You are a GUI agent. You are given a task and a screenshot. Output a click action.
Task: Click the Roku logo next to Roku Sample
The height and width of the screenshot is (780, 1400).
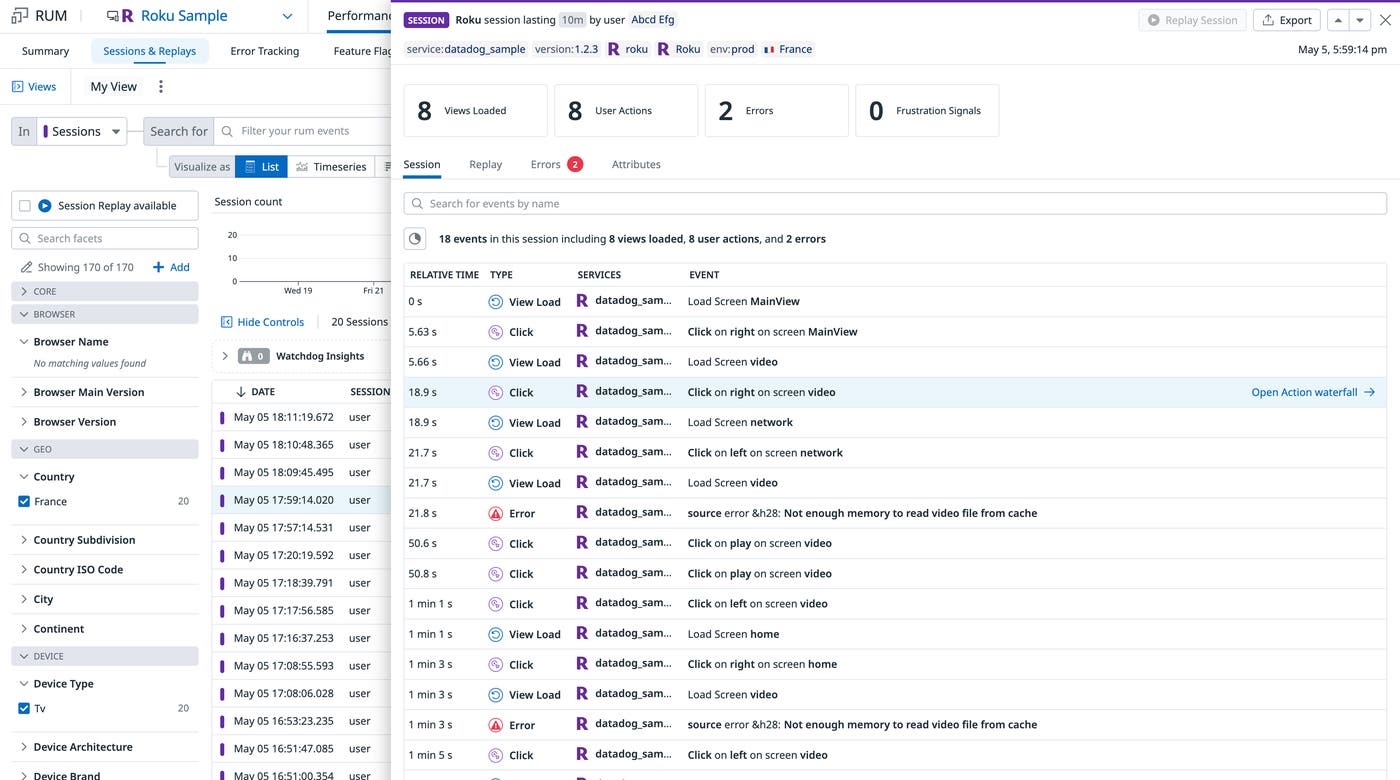pos(127,15)
